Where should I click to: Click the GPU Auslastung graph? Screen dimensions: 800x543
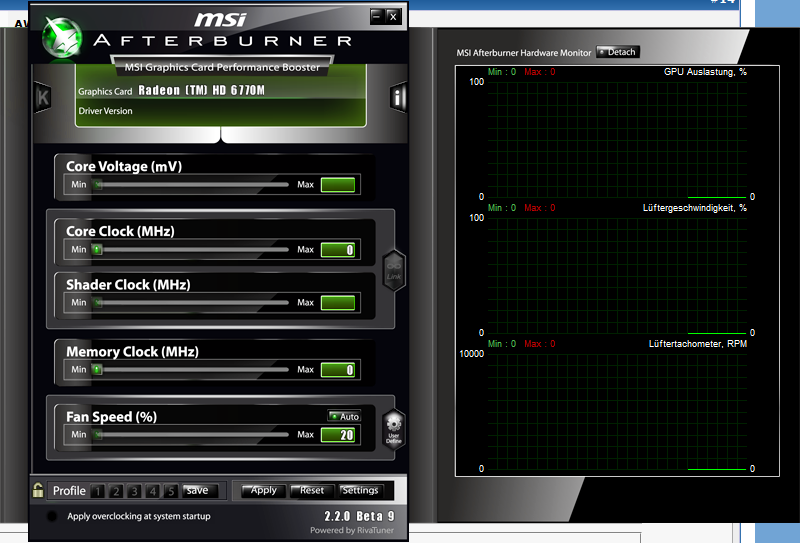tap(617, 139)
